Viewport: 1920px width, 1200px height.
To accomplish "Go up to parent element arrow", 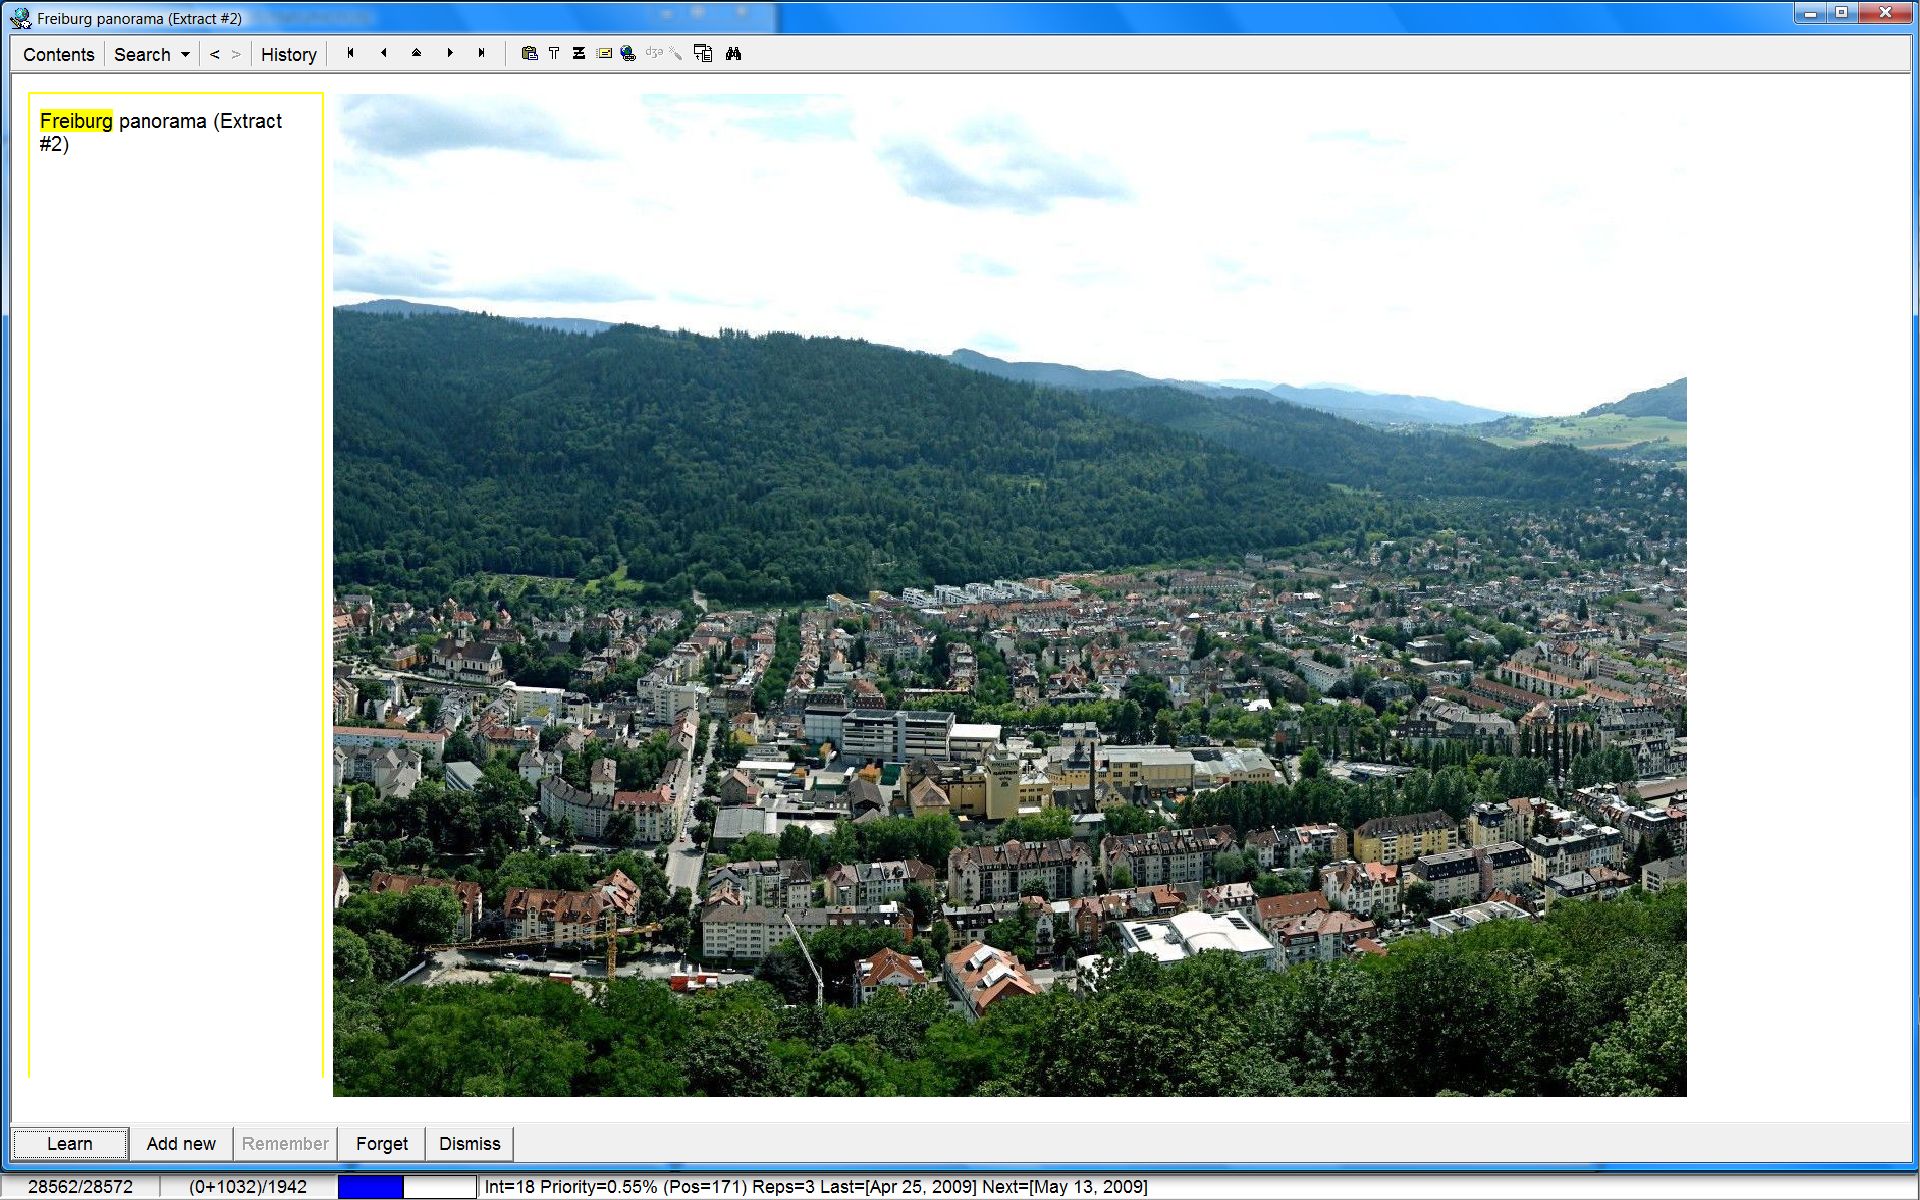I will pyautogui.click(x=416, y=53).
